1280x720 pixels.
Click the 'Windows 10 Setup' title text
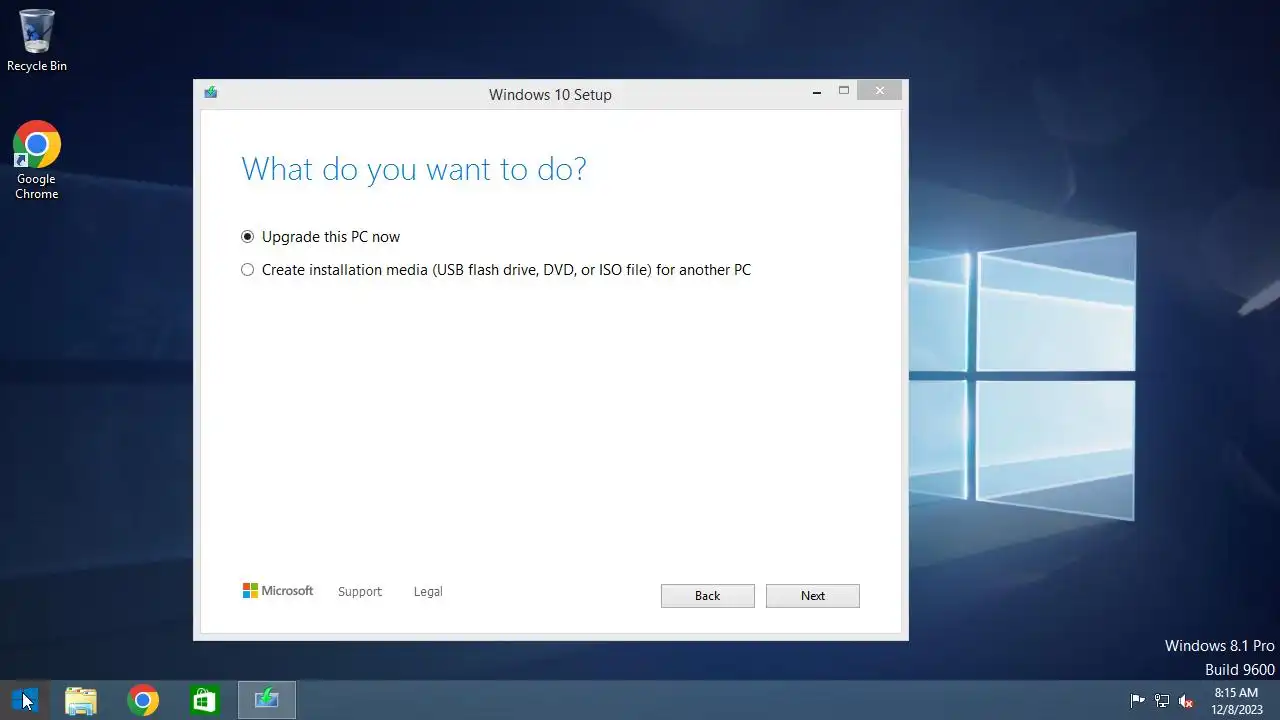[x=550, y=95]
